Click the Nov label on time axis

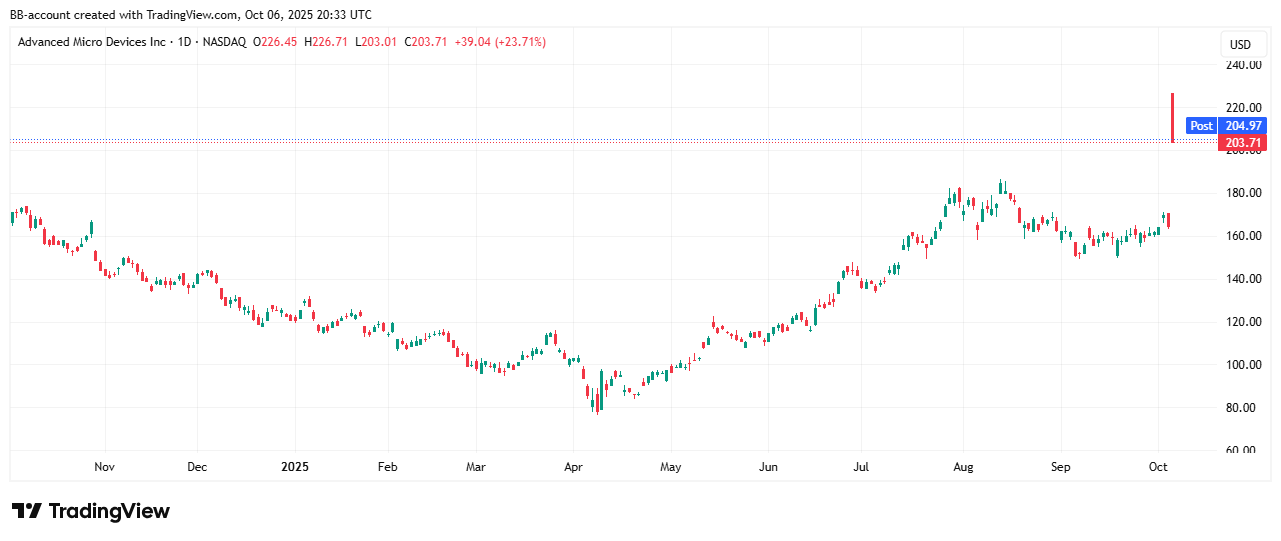pos(104,467)
